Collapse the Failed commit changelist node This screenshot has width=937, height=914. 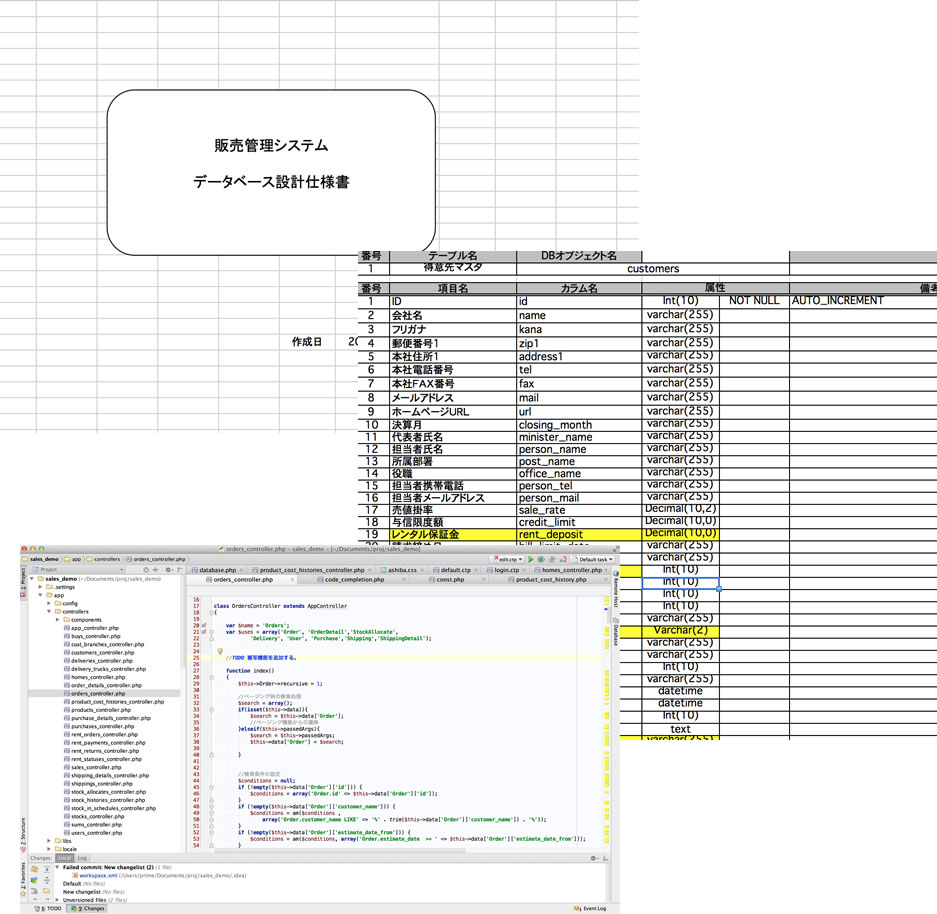57,867
